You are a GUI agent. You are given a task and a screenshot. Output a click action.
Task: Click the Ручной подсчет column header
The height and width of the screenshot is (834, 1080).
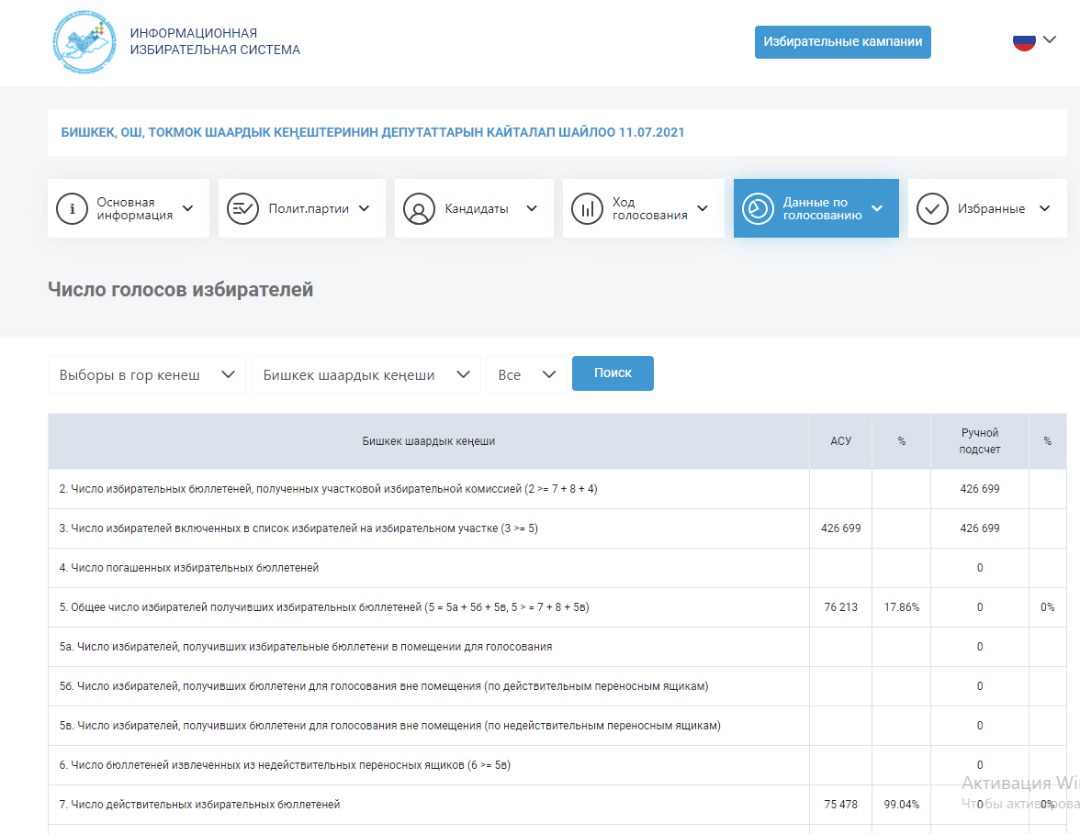pyautogui.click(x=979, y=441)
